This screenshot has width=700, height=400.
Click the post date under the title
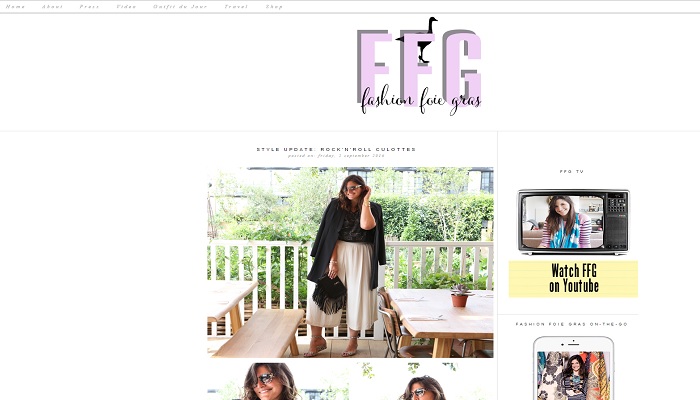[336, 156]
